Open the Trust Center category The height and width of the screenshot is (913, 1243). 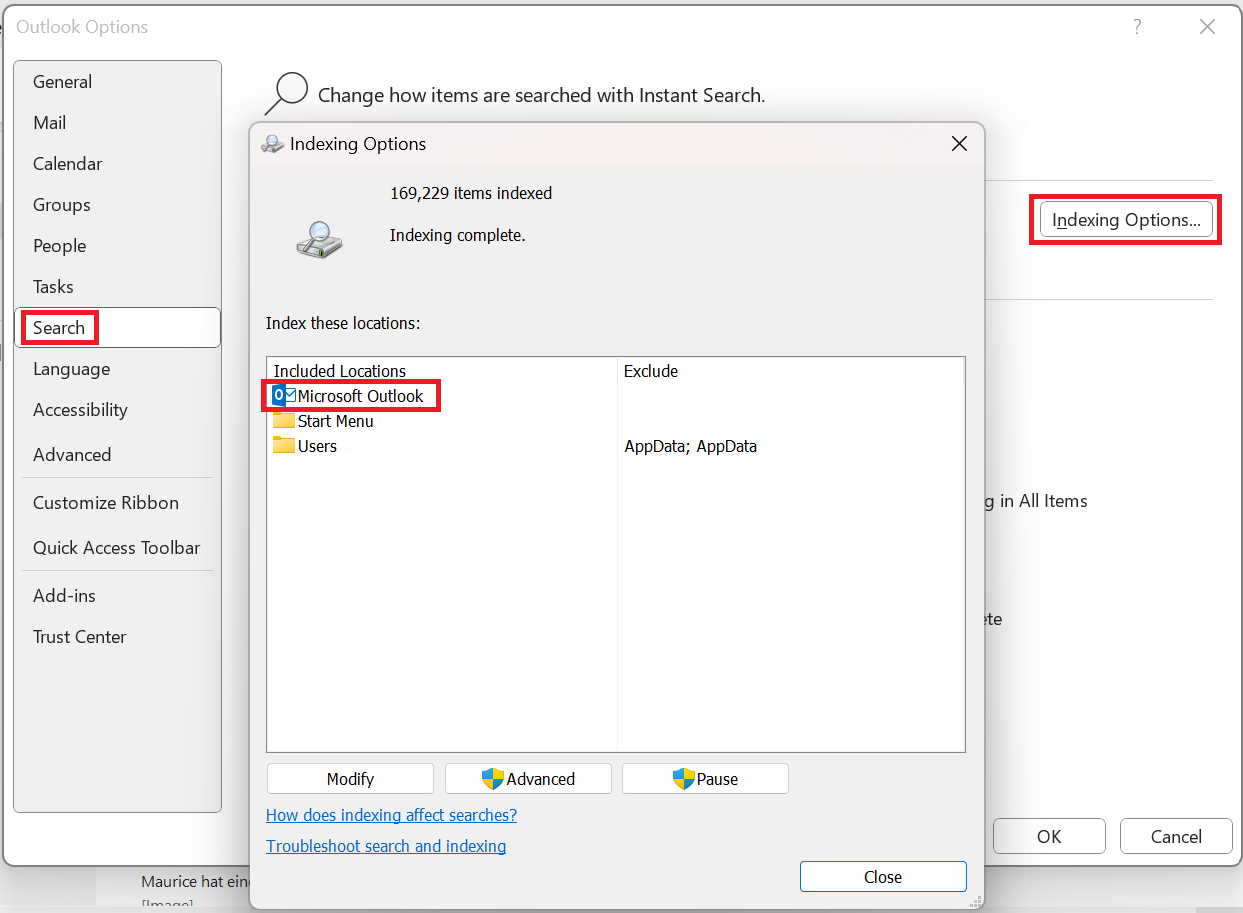pos(117,637)
